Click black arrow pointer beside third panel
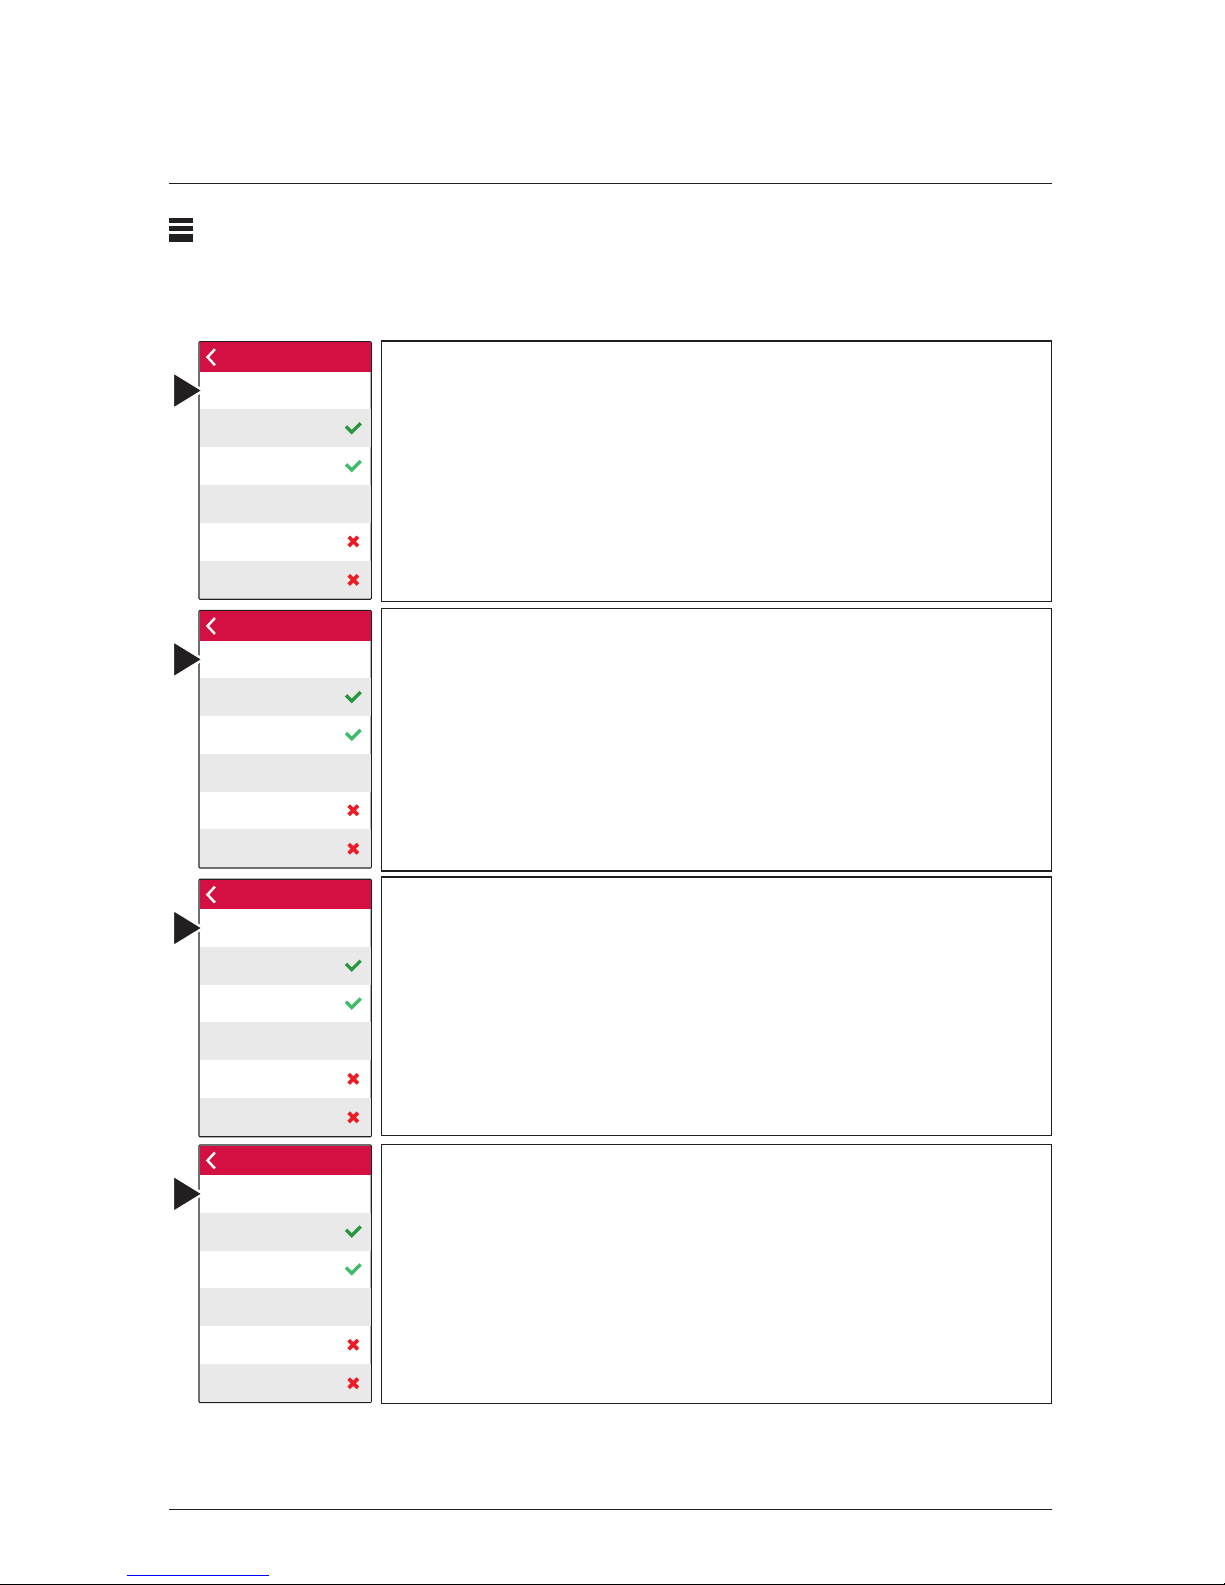This screenshot has height=1585, width=1225. 187,928
